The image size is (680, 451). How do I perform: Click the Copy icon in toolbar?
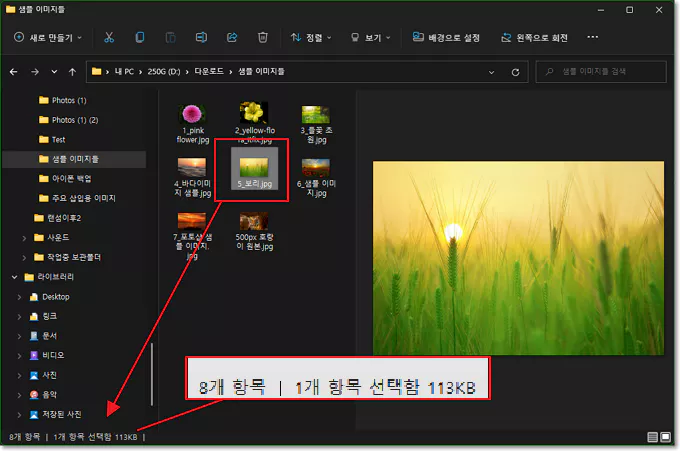tap(140, 38)
